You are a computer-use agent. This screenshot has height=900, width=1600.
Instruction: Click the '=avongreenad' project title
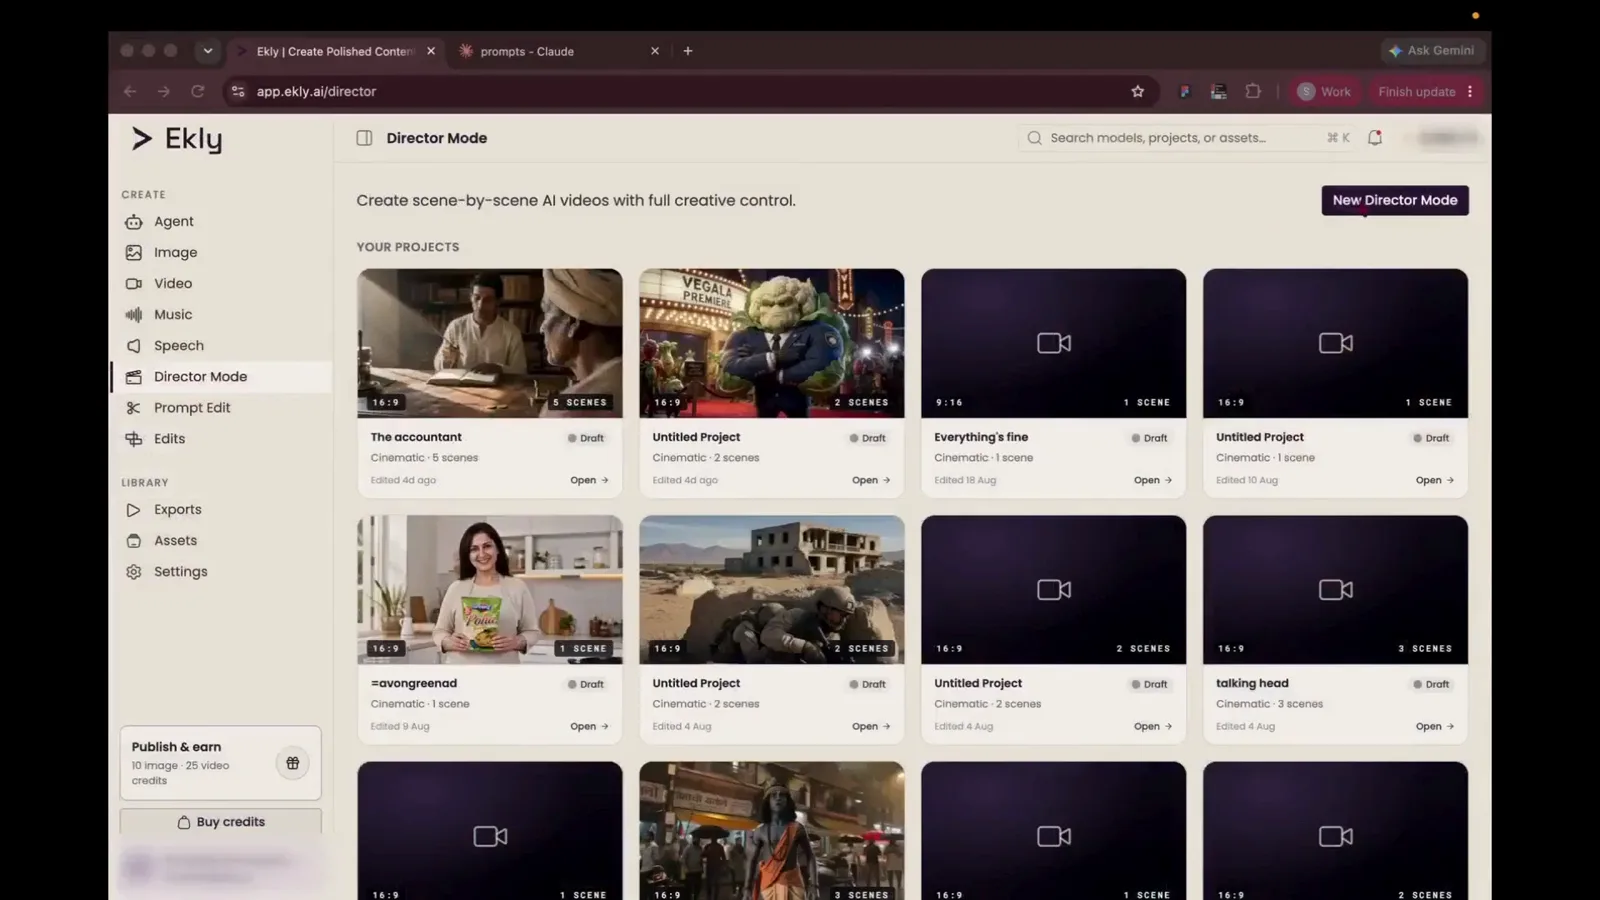click(414, 684)
